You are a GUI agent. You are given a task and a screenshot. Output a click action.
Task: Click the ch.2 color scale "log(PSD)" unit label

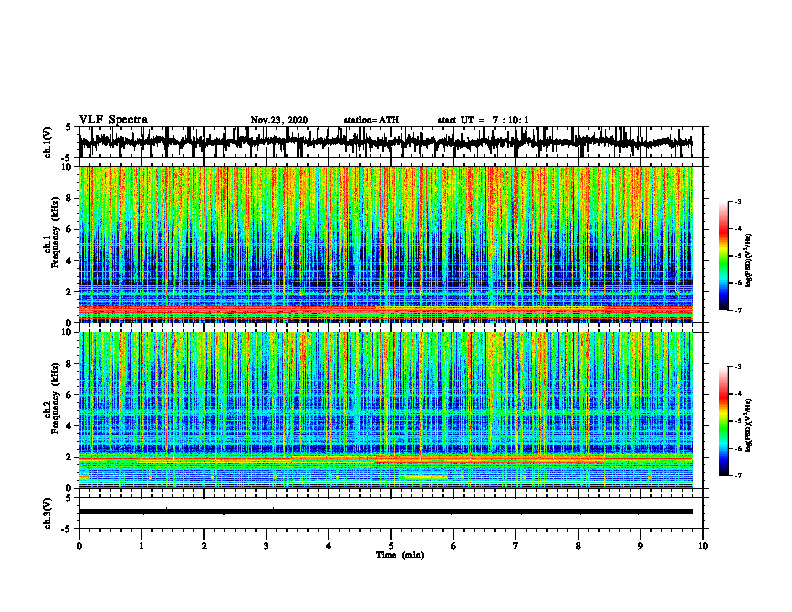749,424
